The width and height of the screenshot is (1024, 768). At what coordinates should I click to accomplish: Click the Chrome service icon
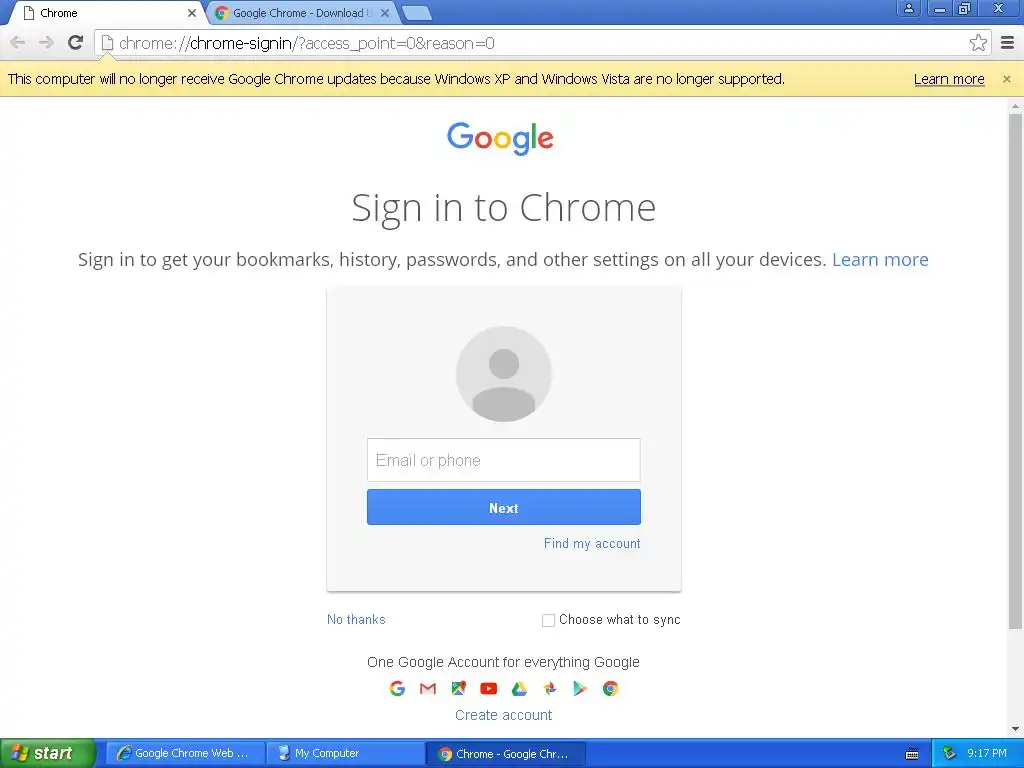pyautogui.click(x=611, y=688)
